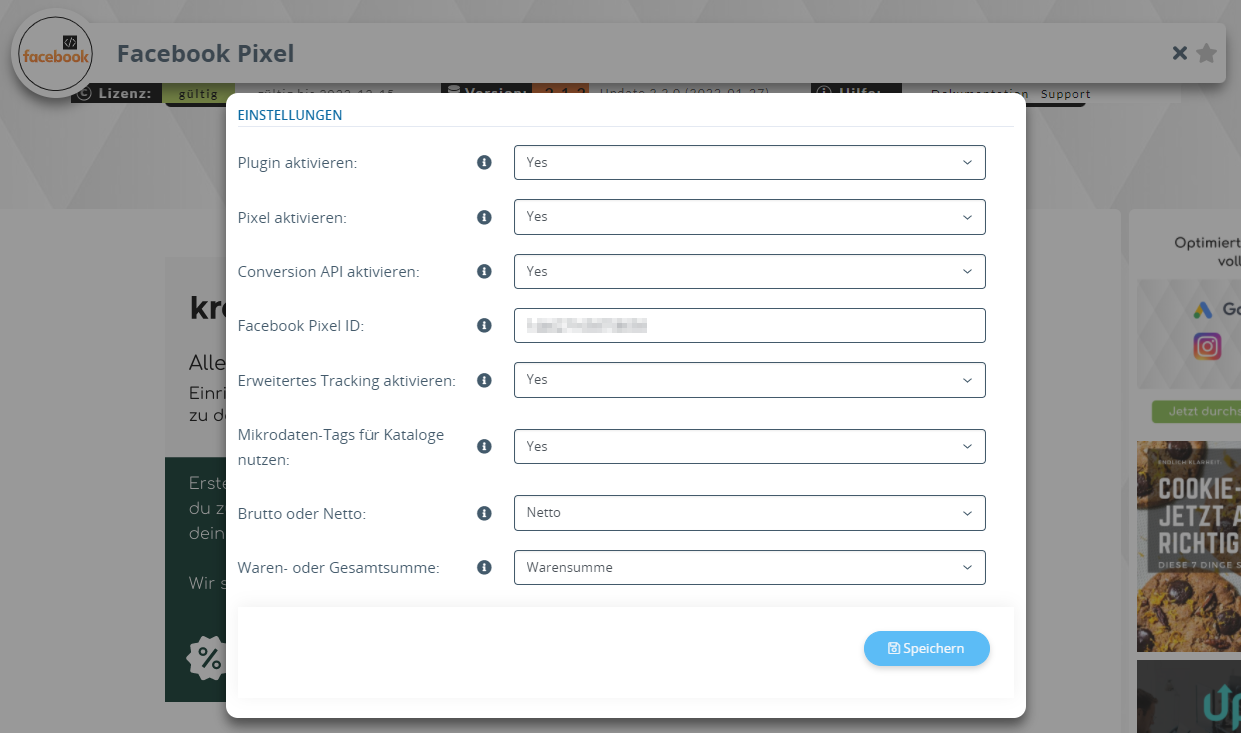Click the info icon beside Brutto oder Netto
1241x733 pixels.
coord(484,513)
